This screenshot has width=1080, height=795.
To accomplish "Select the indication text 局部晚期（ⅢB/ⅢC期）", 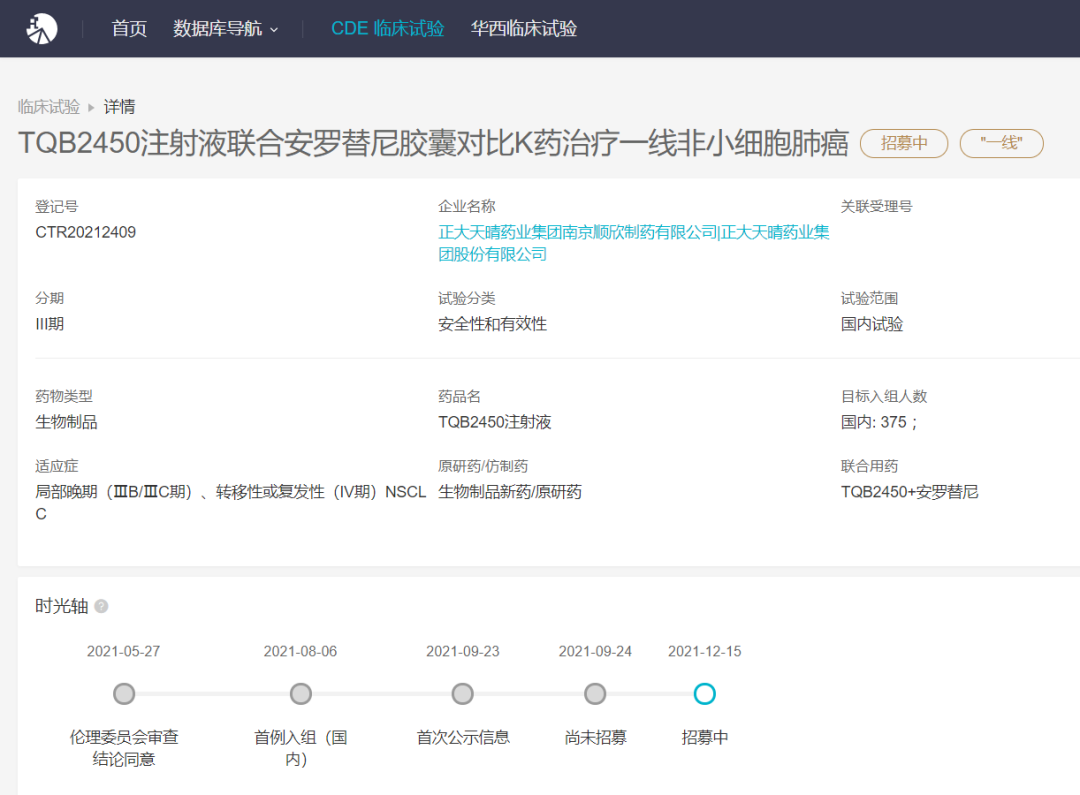I will click(x=114, y=492).
